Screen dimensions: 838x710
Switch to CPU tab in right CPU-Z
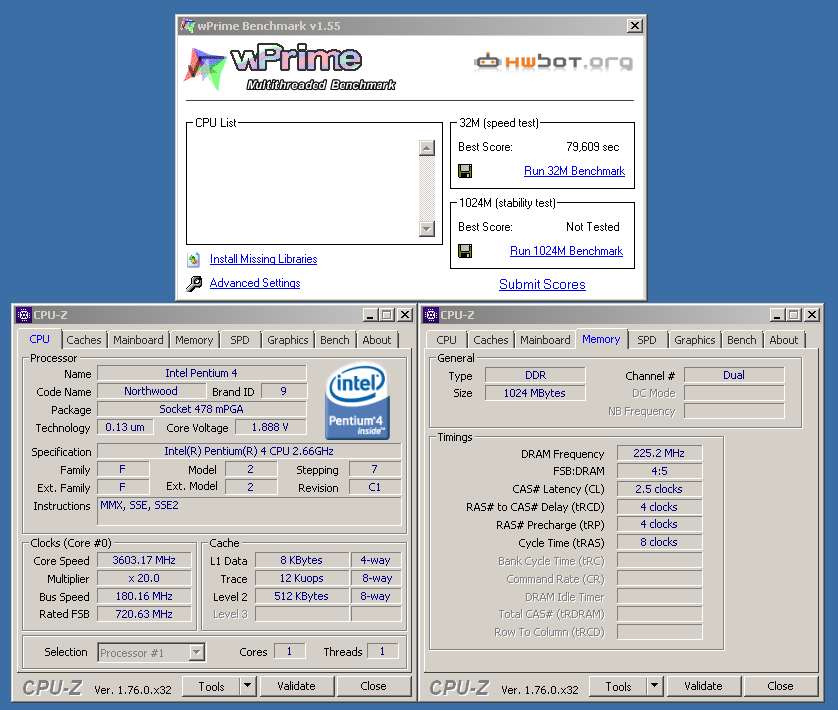click(x=446, y=340)
